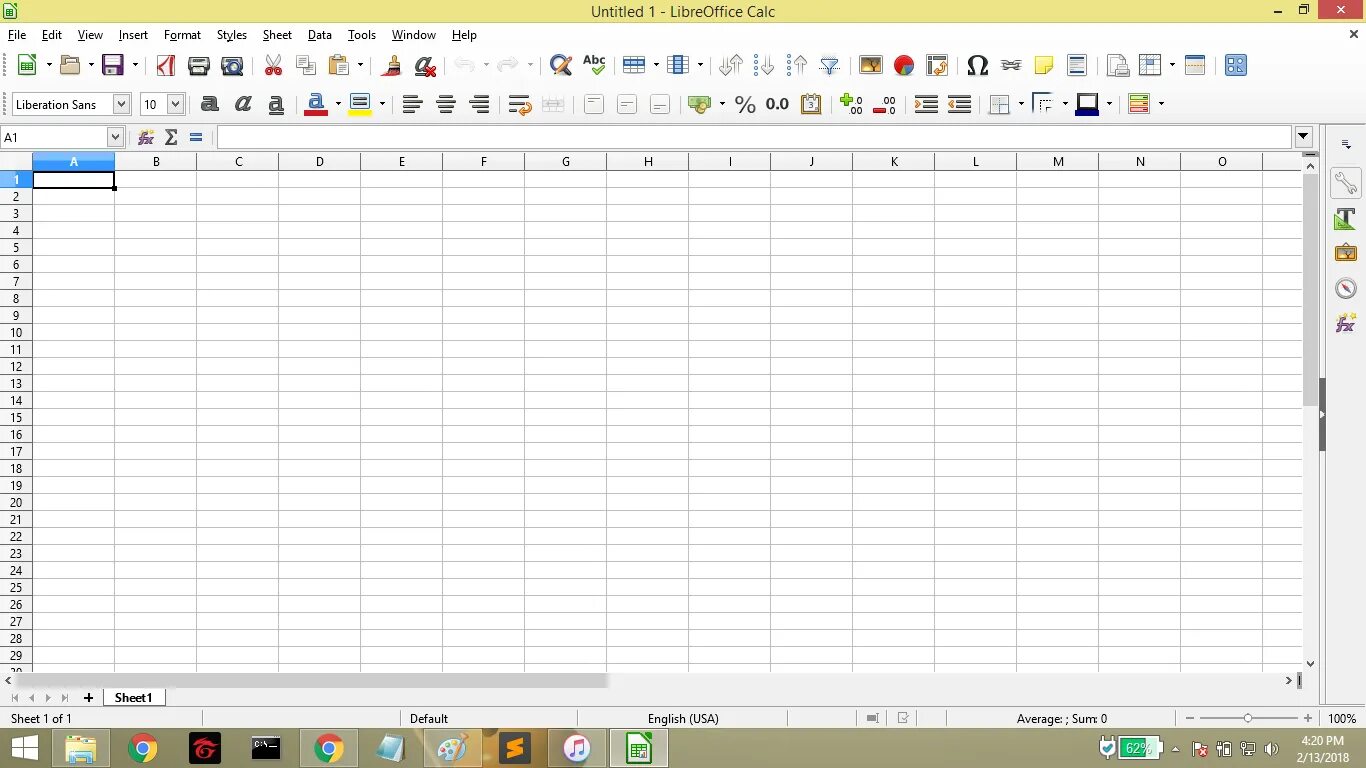Toggle Bold formatting
The image size is (1366, 768).
(x=210, y=104)
